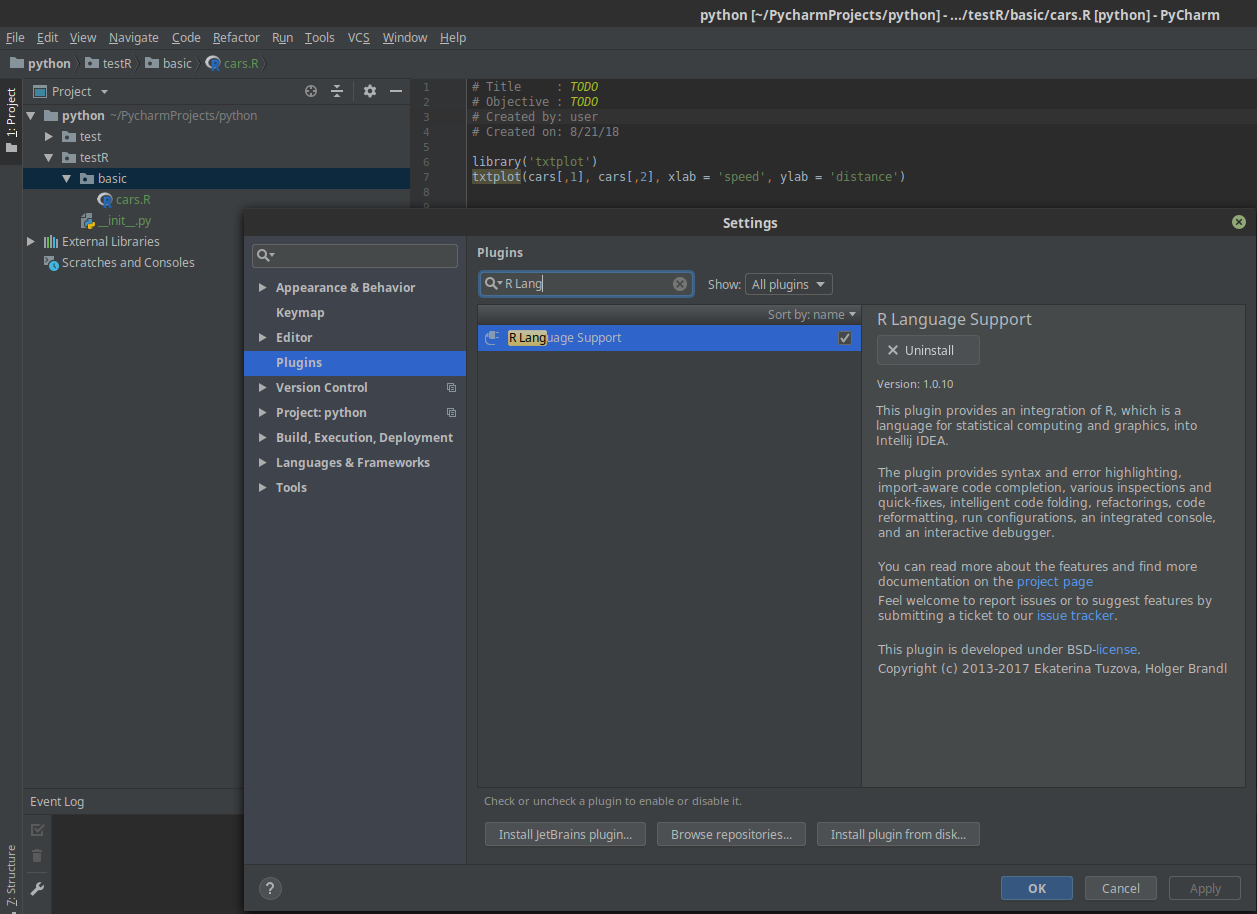Click the Uninstall button
This screenshot has height=914, width=1257.
[928, 351]
